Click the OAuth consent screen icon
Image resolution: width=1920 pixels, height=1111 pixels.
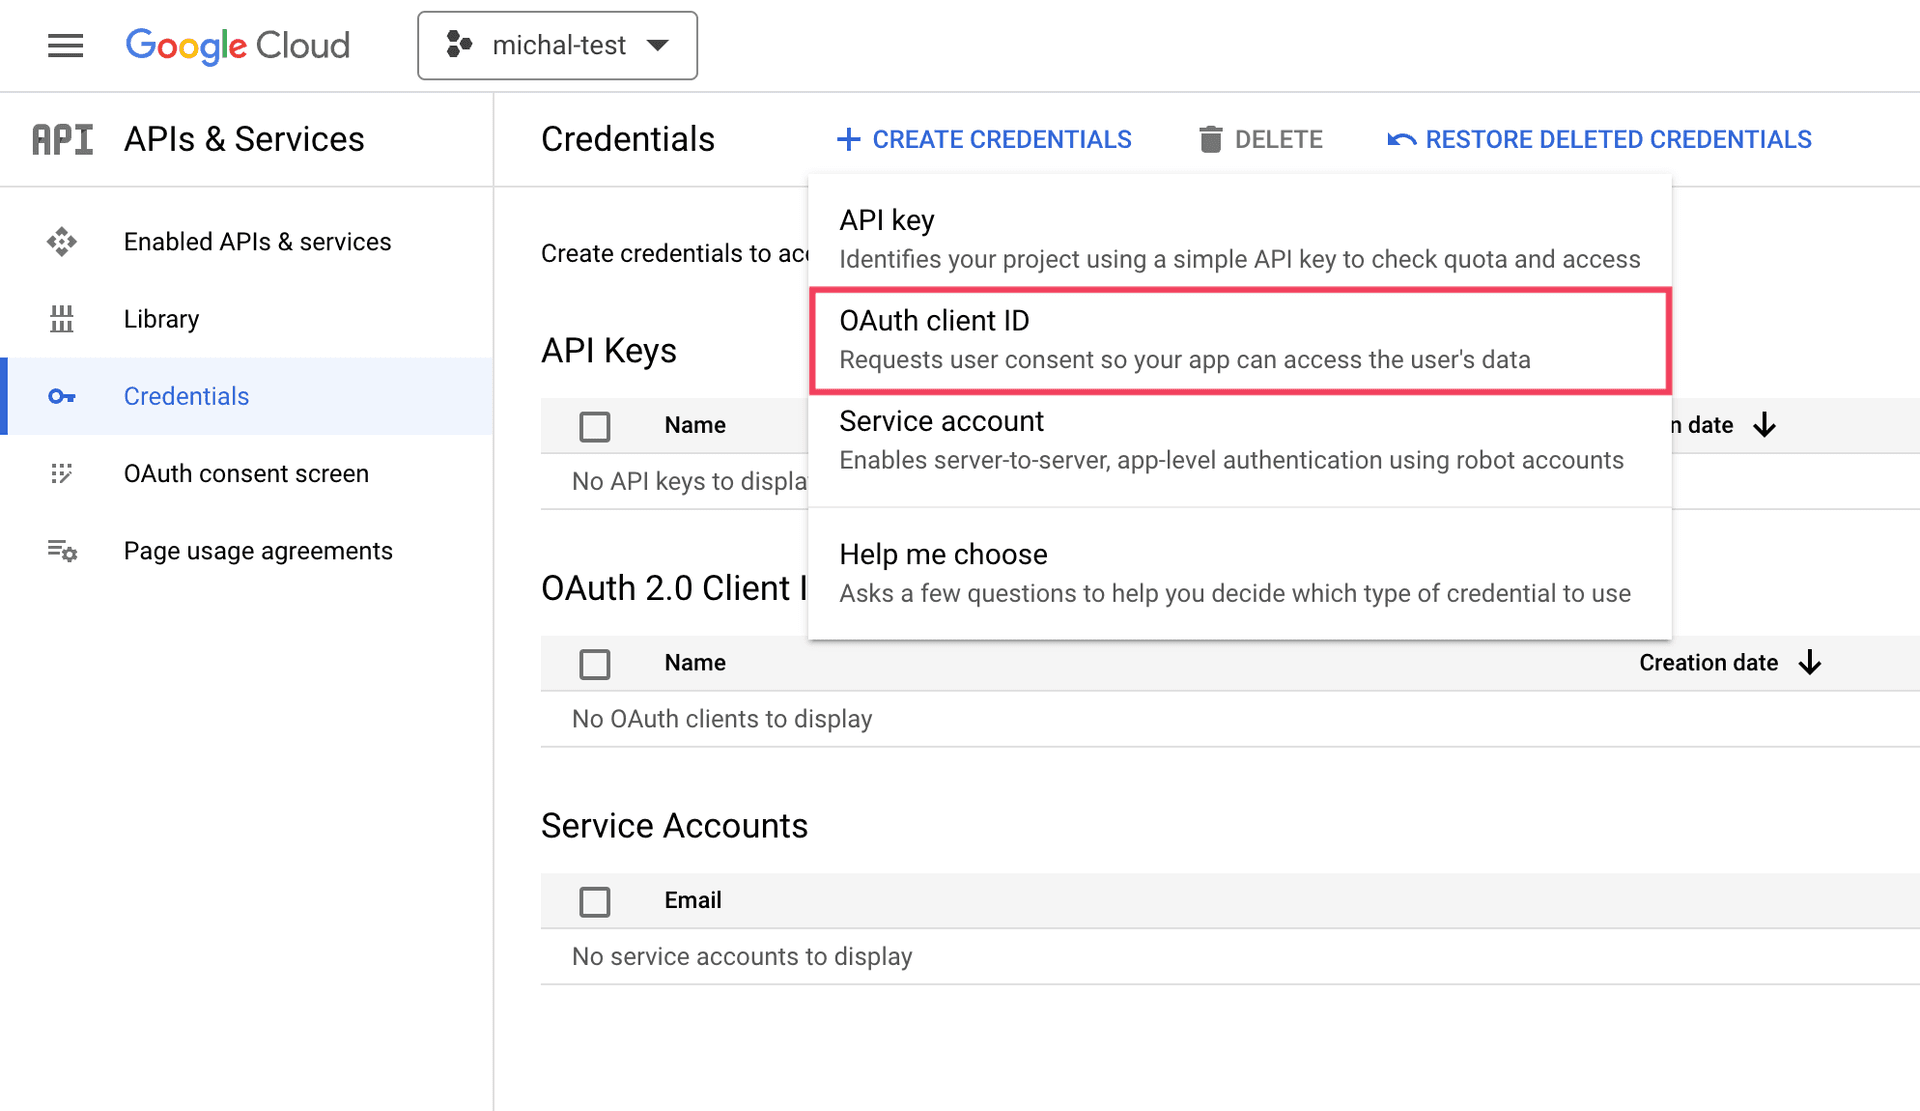pyautogui.click(x=62, y=474)
